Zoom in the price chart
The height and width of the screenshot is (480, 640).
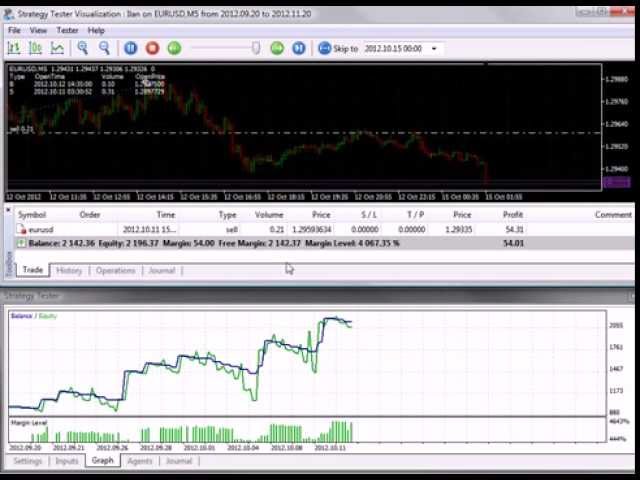(82, 48)
